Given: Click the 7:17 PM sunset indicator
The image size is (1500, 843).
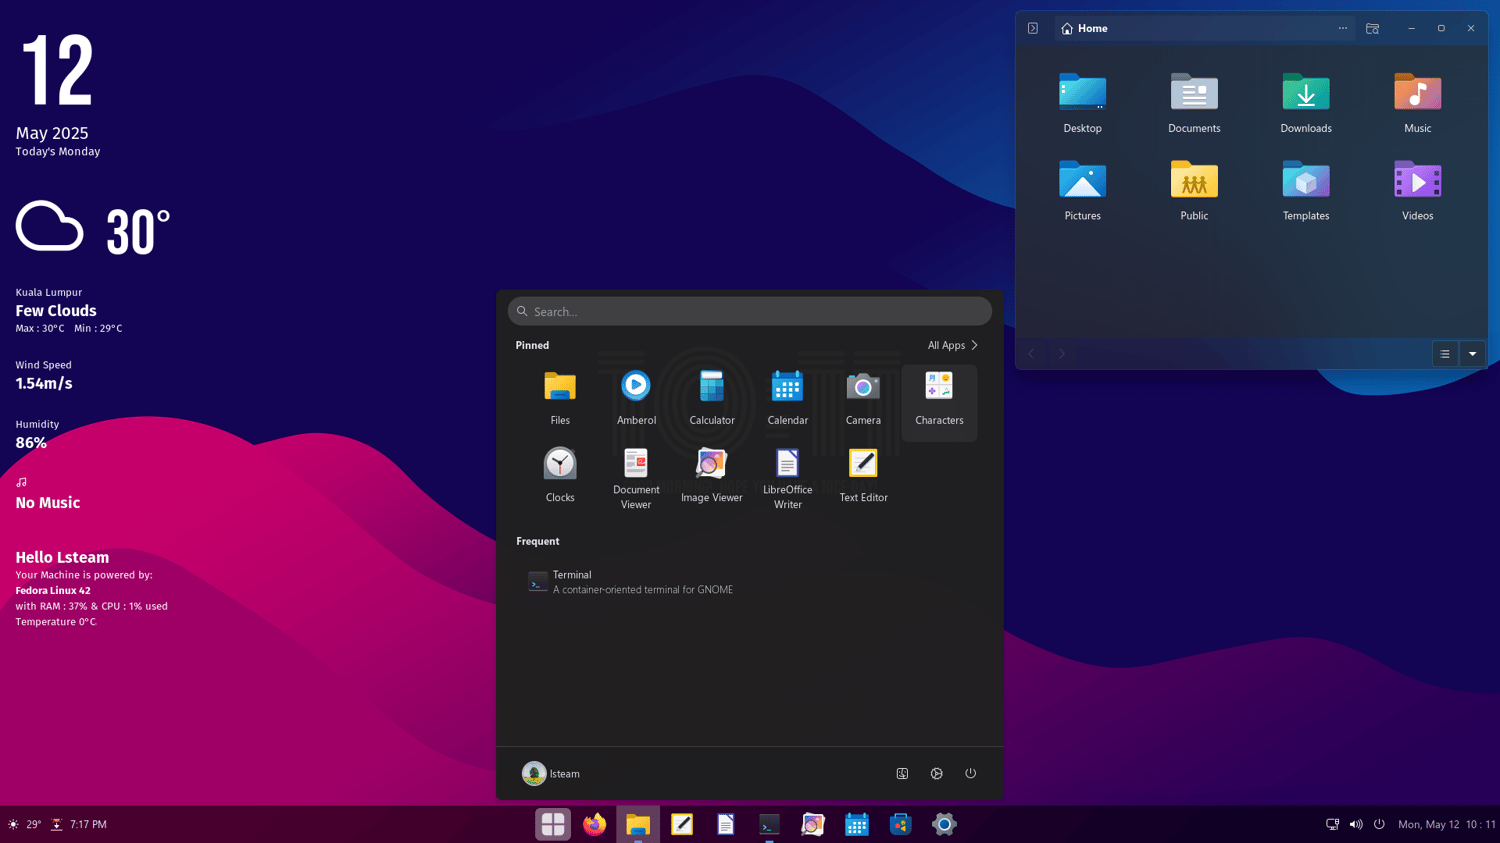Looking at the screenshot, I should pyautogui.click(x=79, y=824).
